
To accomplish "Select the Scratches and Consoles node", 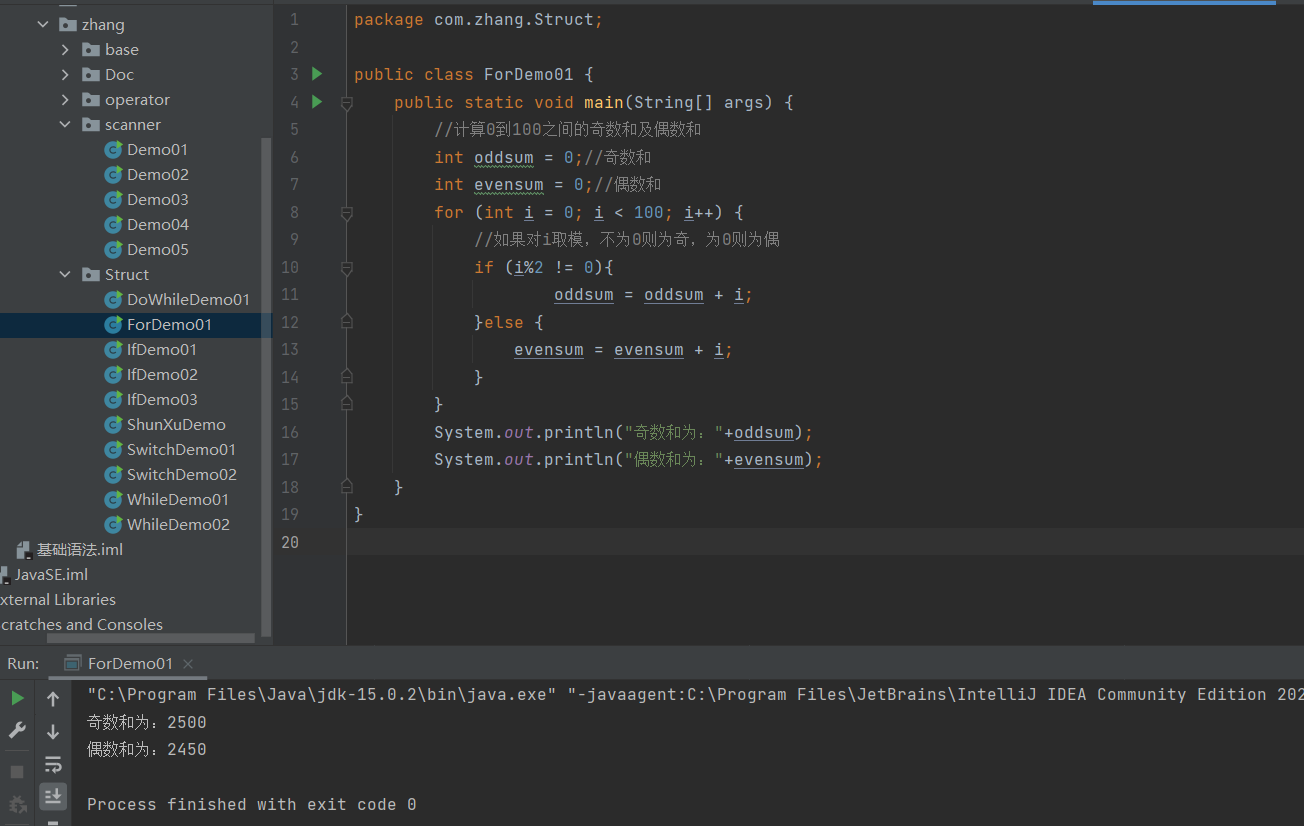I will tap(81, 625).
